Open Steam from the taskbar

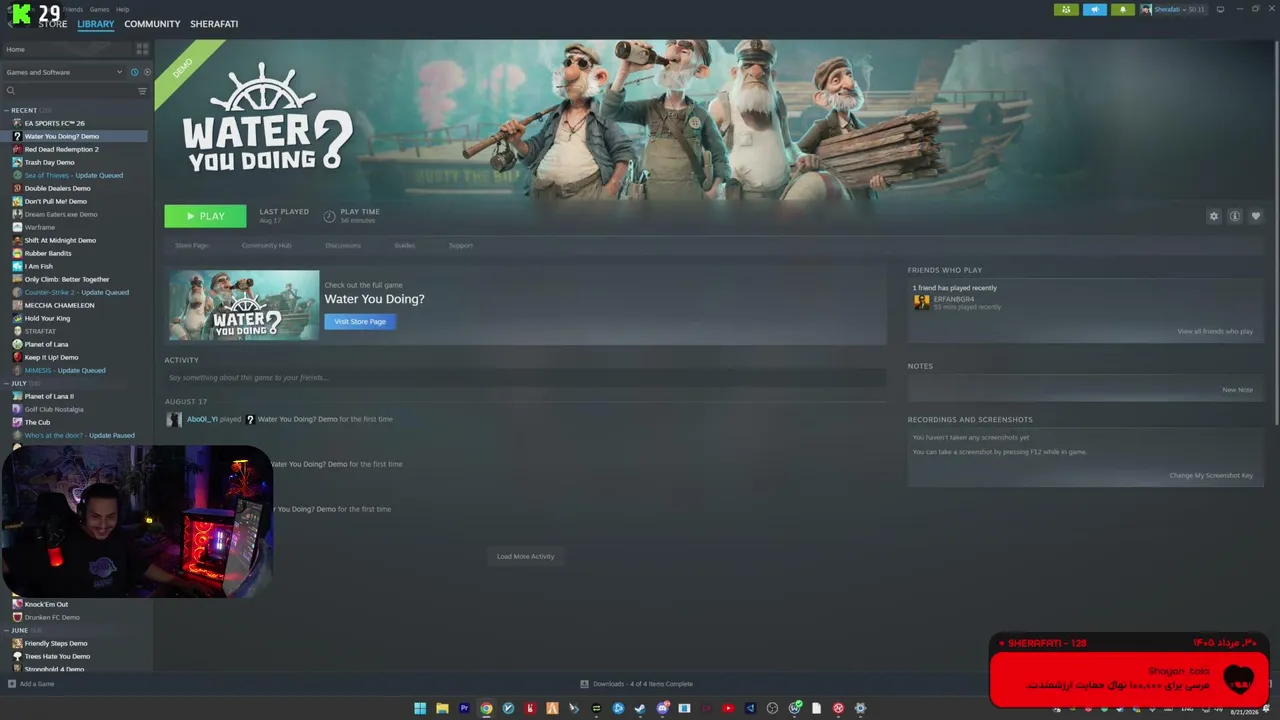[640, 709]
